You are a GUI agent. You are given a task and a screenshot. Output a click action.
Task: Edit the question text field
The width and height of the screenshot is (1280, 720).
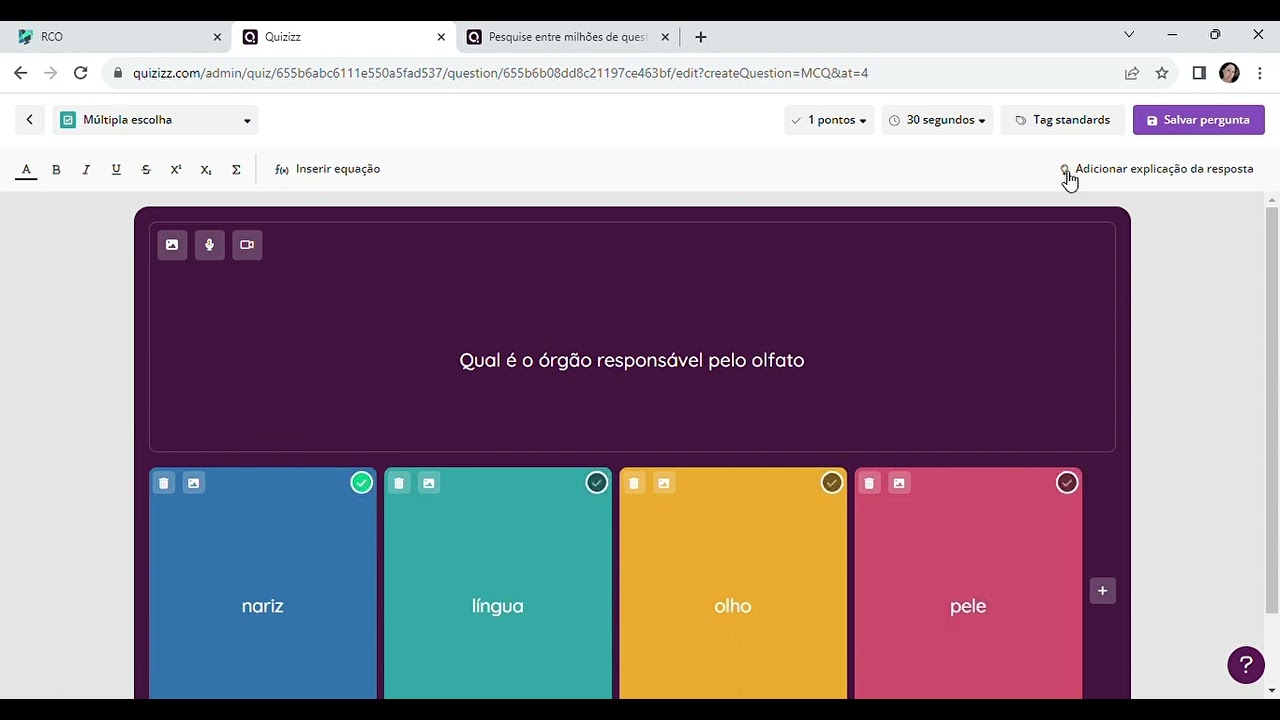632,360
